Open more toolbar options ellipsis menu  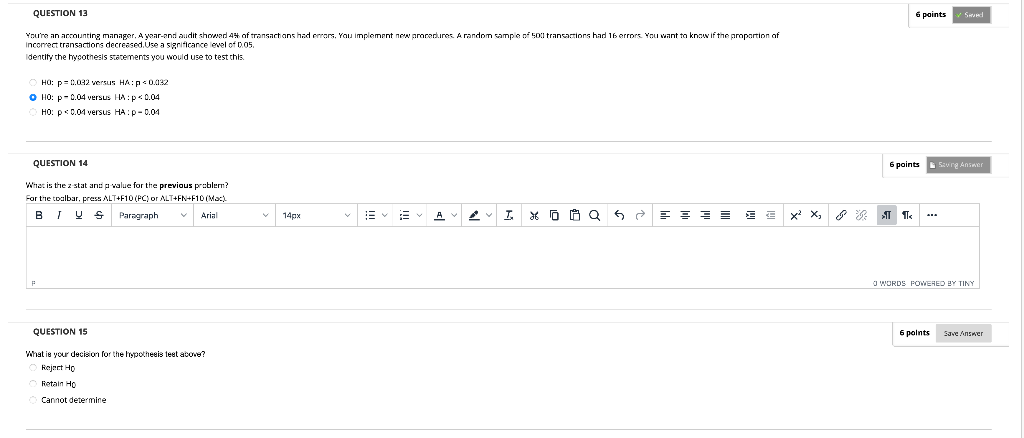point(931,215)
